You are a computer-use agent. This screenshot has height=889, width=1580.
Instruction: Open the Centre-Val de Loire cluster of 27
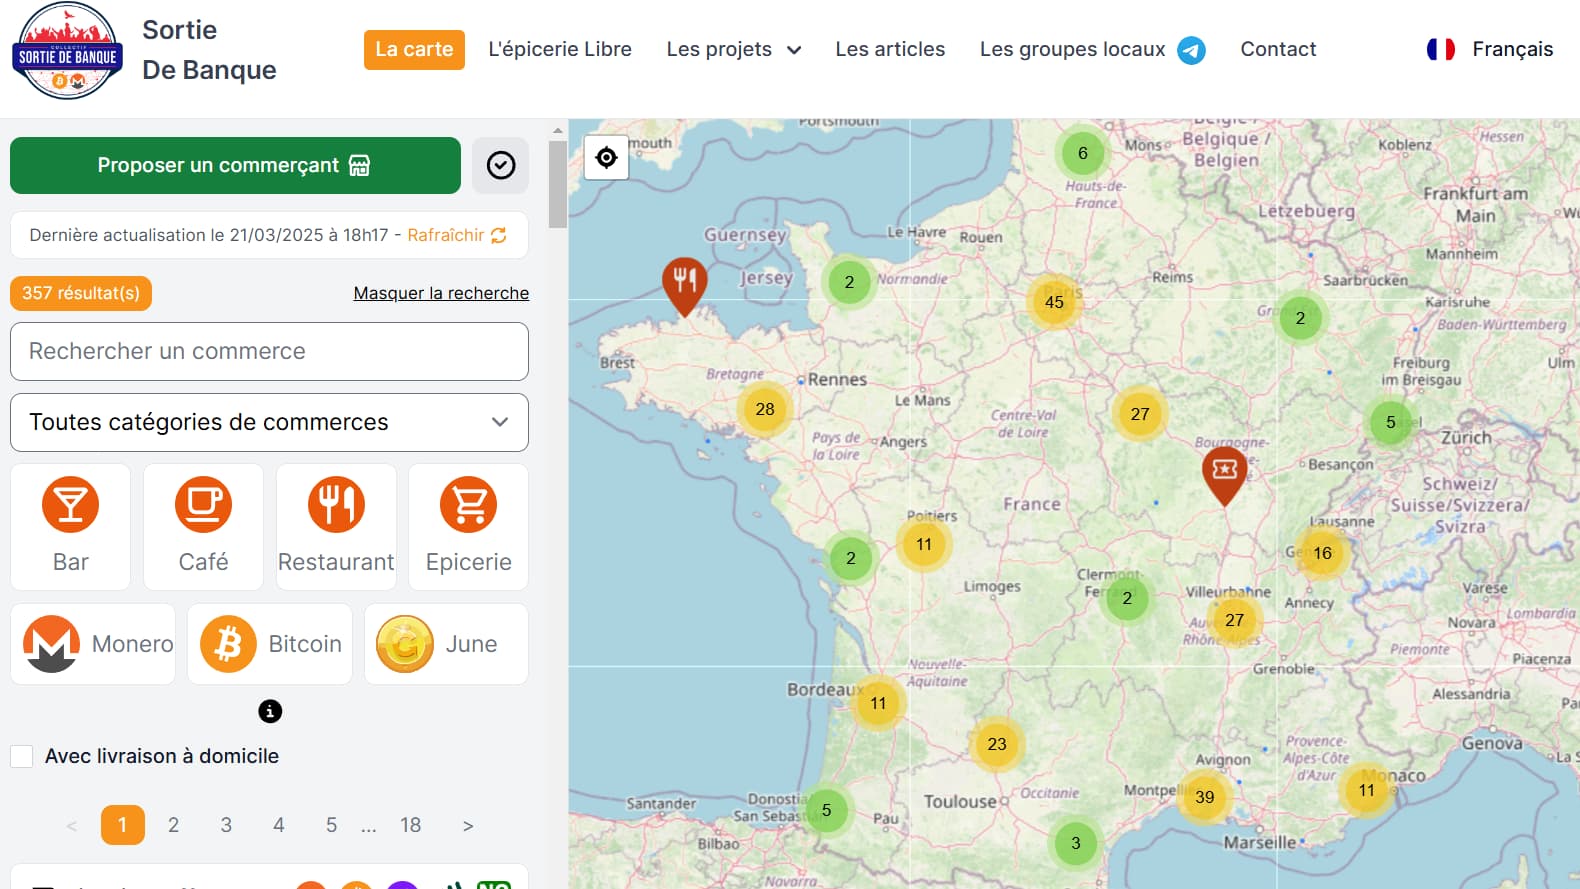(1140, 414)
